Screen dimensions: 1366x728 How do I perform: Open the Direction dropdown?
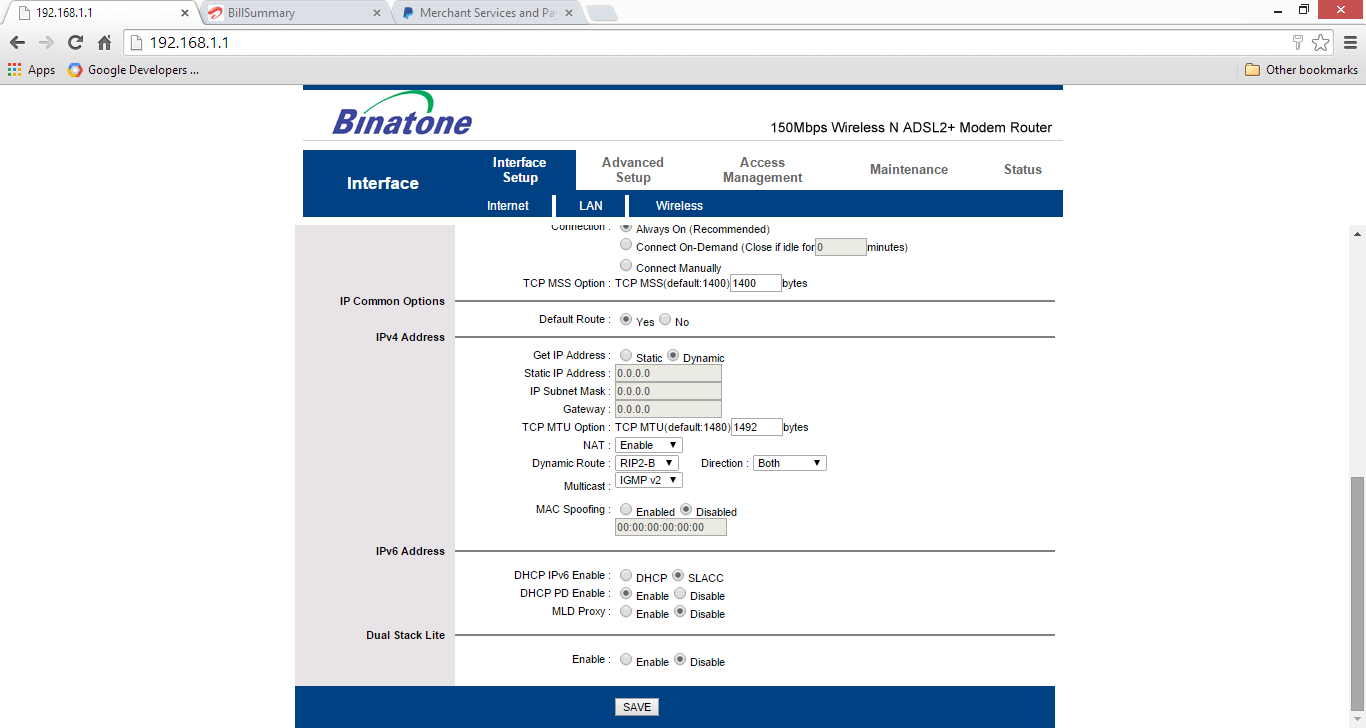click(790, 463)
